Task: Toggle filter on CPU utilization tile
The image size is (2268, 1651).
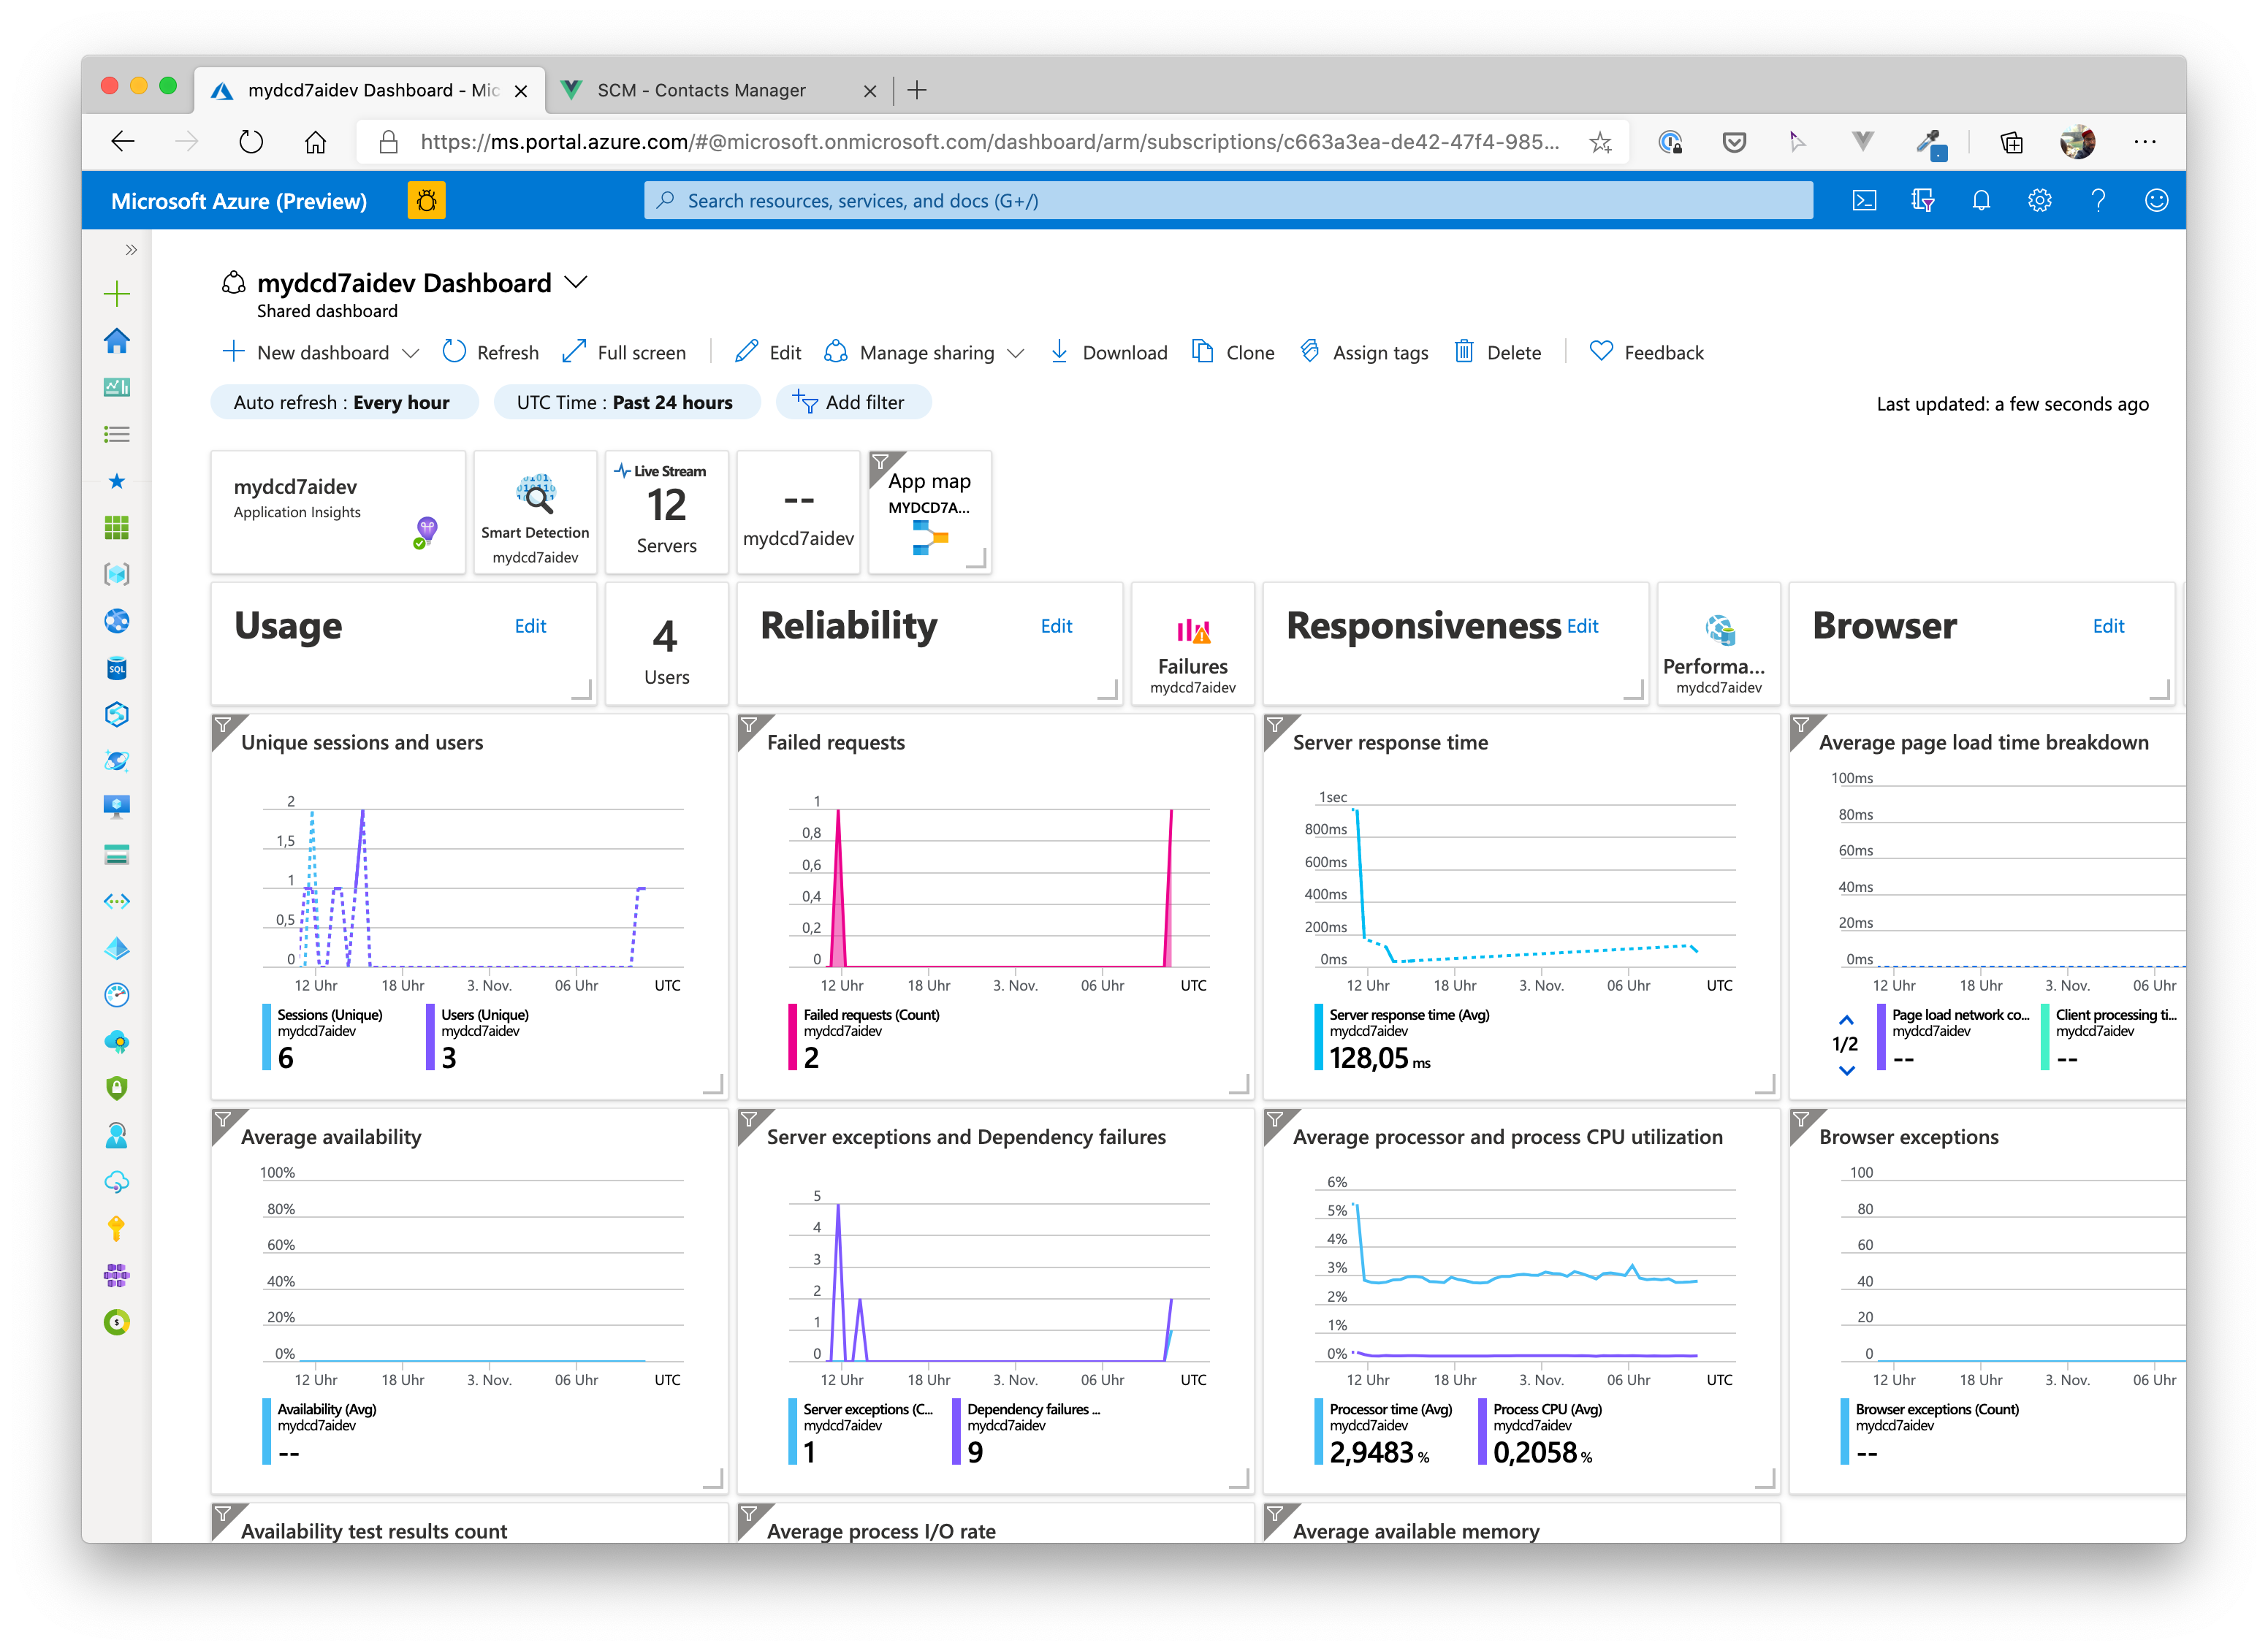Action: (1275, 1120)
